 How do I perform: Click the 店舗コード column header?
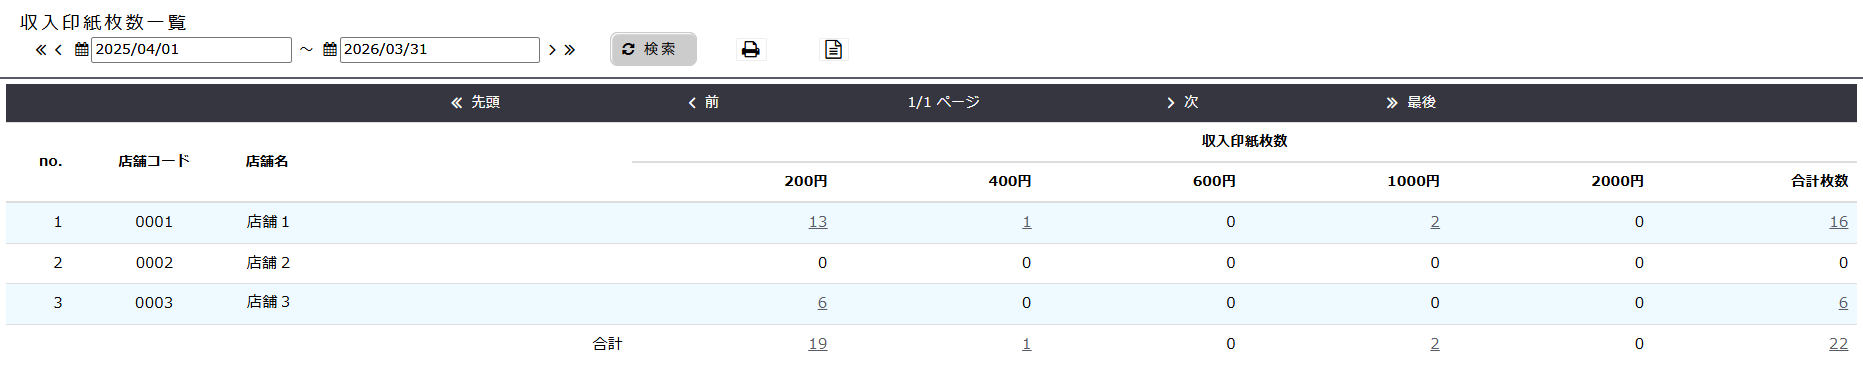(x=154, y=161)
